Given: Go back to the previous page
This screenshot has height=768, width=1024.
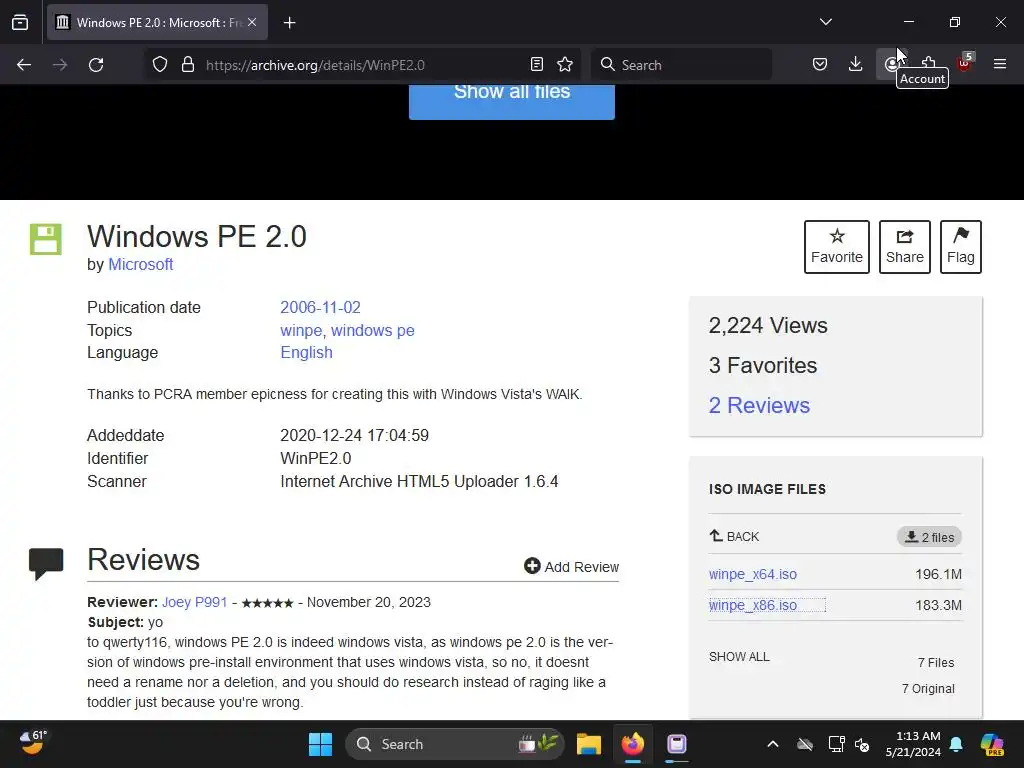Looking at the screenshot, I should (x=24, y=65).
